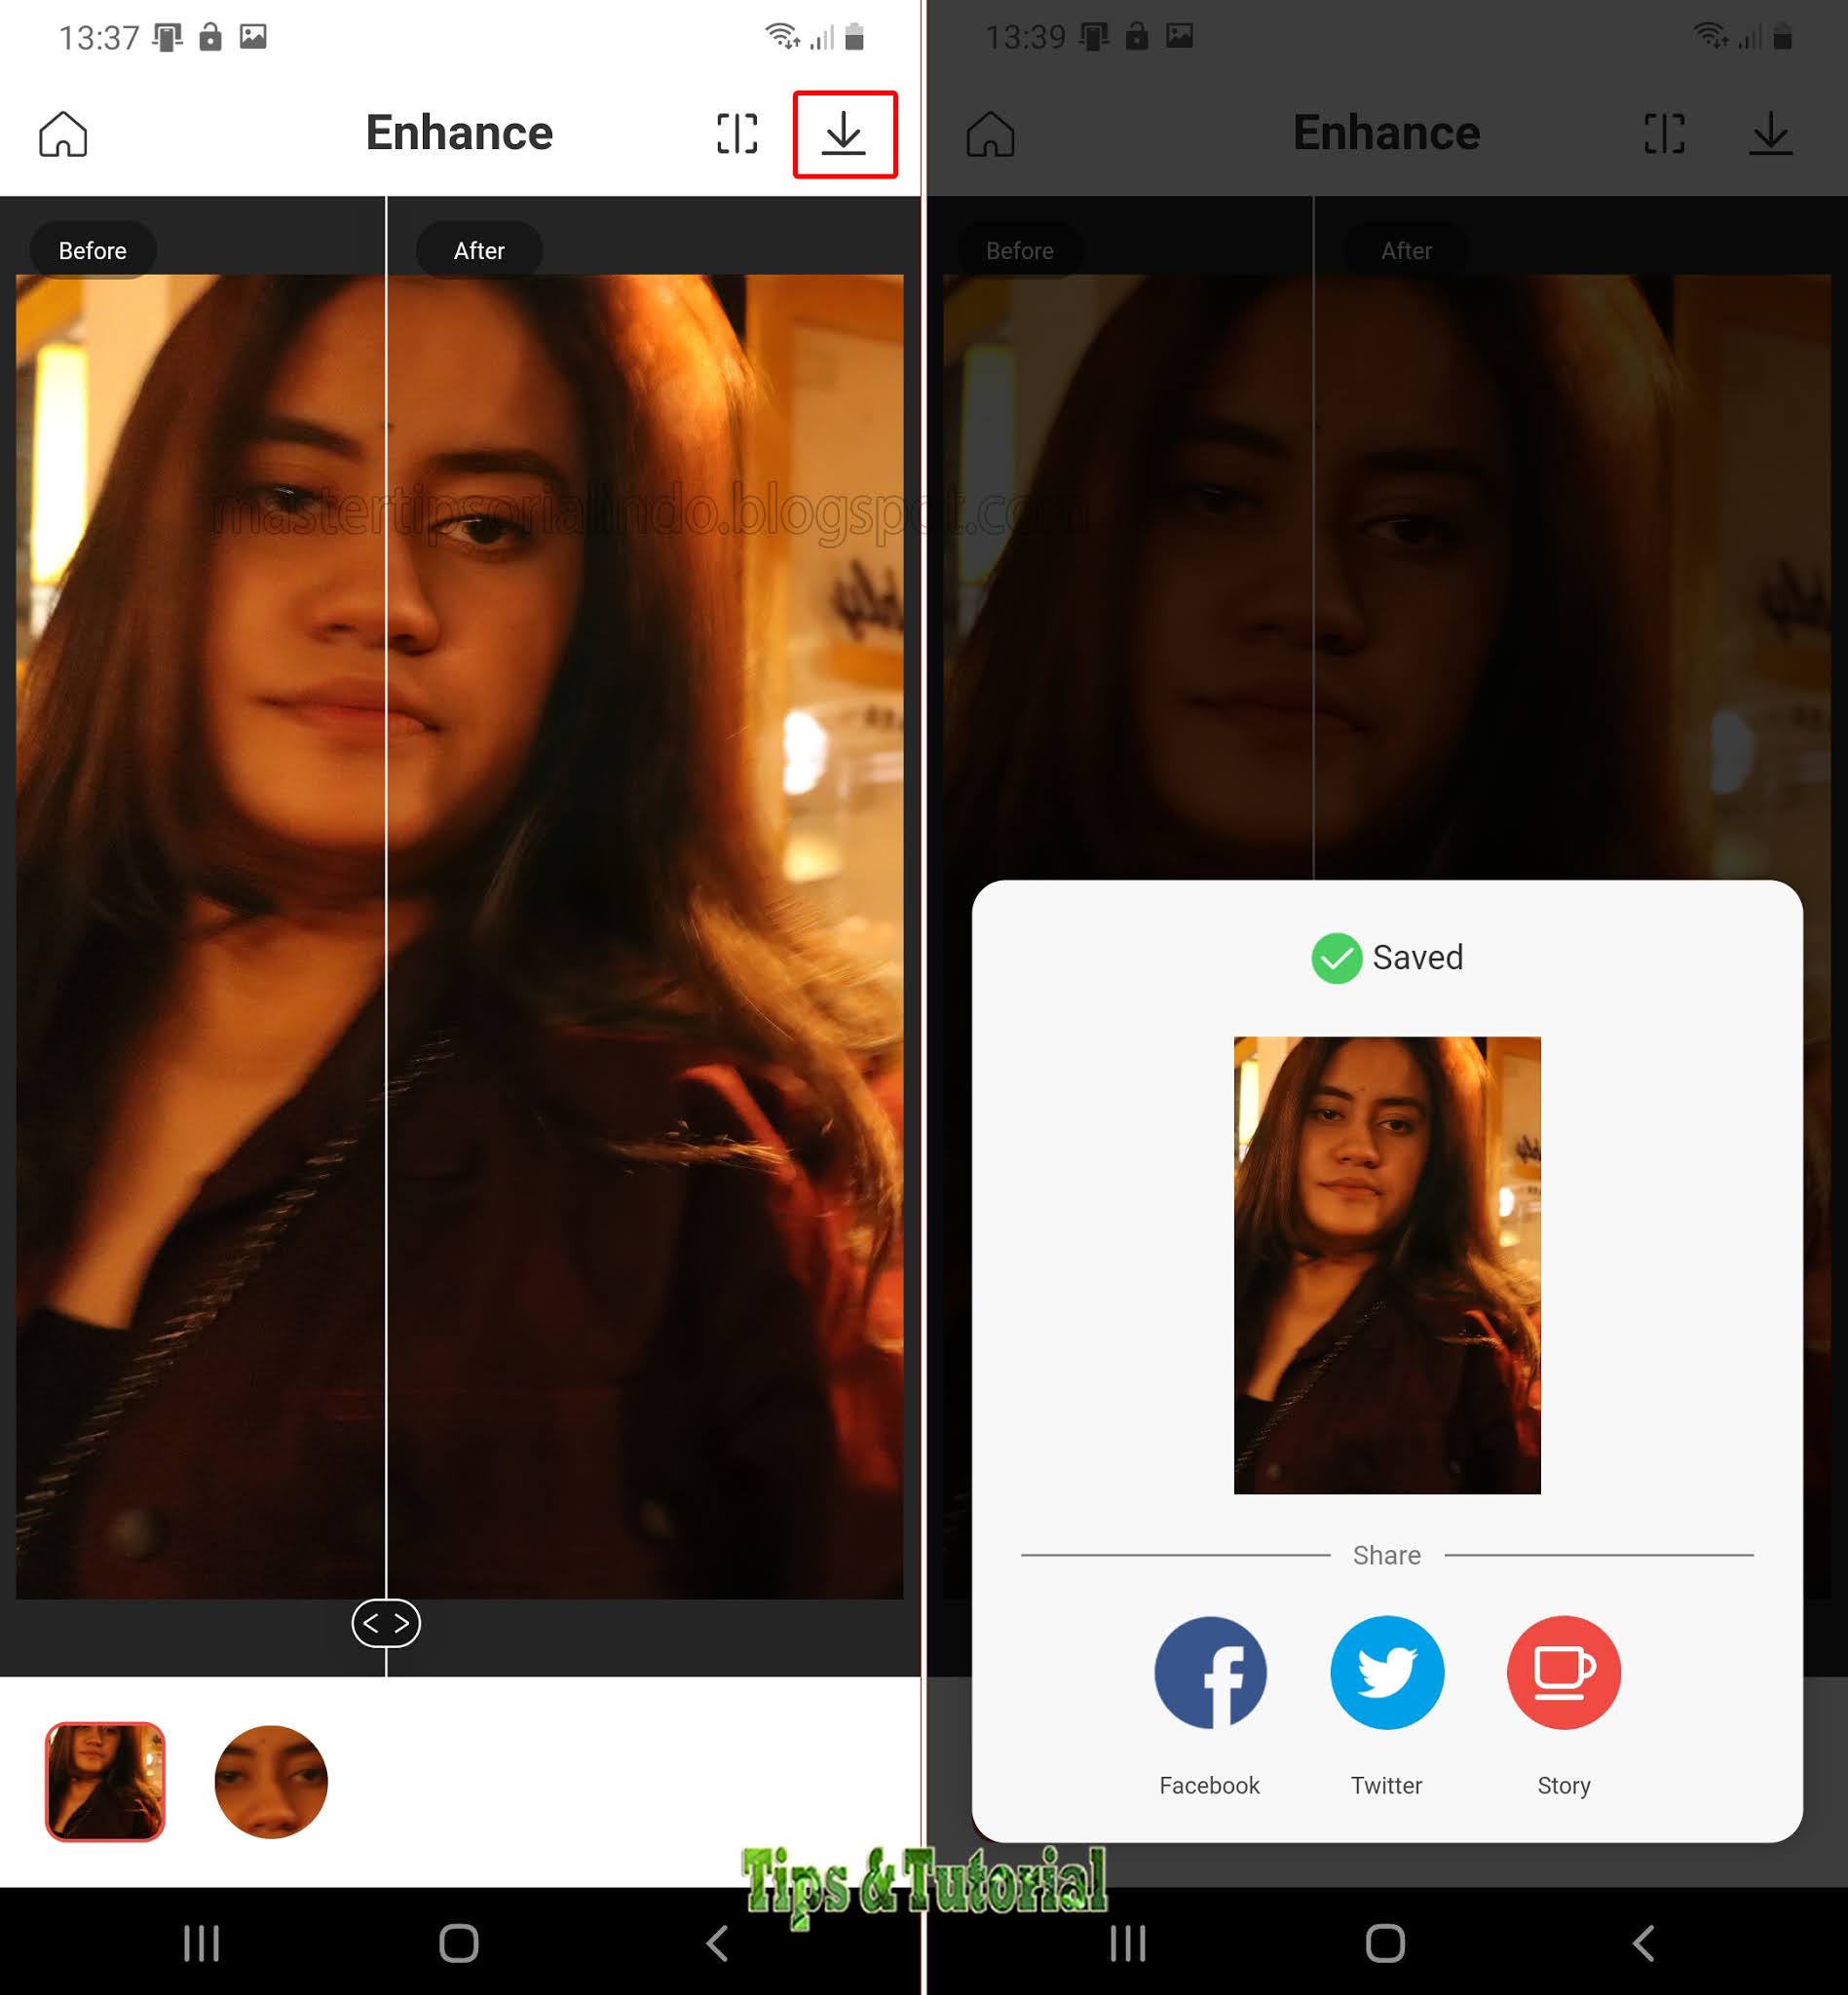This screenshot has width=1848, height=1995.
Task: Tap the image notification icon in left status bar
Action: click(253, 37)
